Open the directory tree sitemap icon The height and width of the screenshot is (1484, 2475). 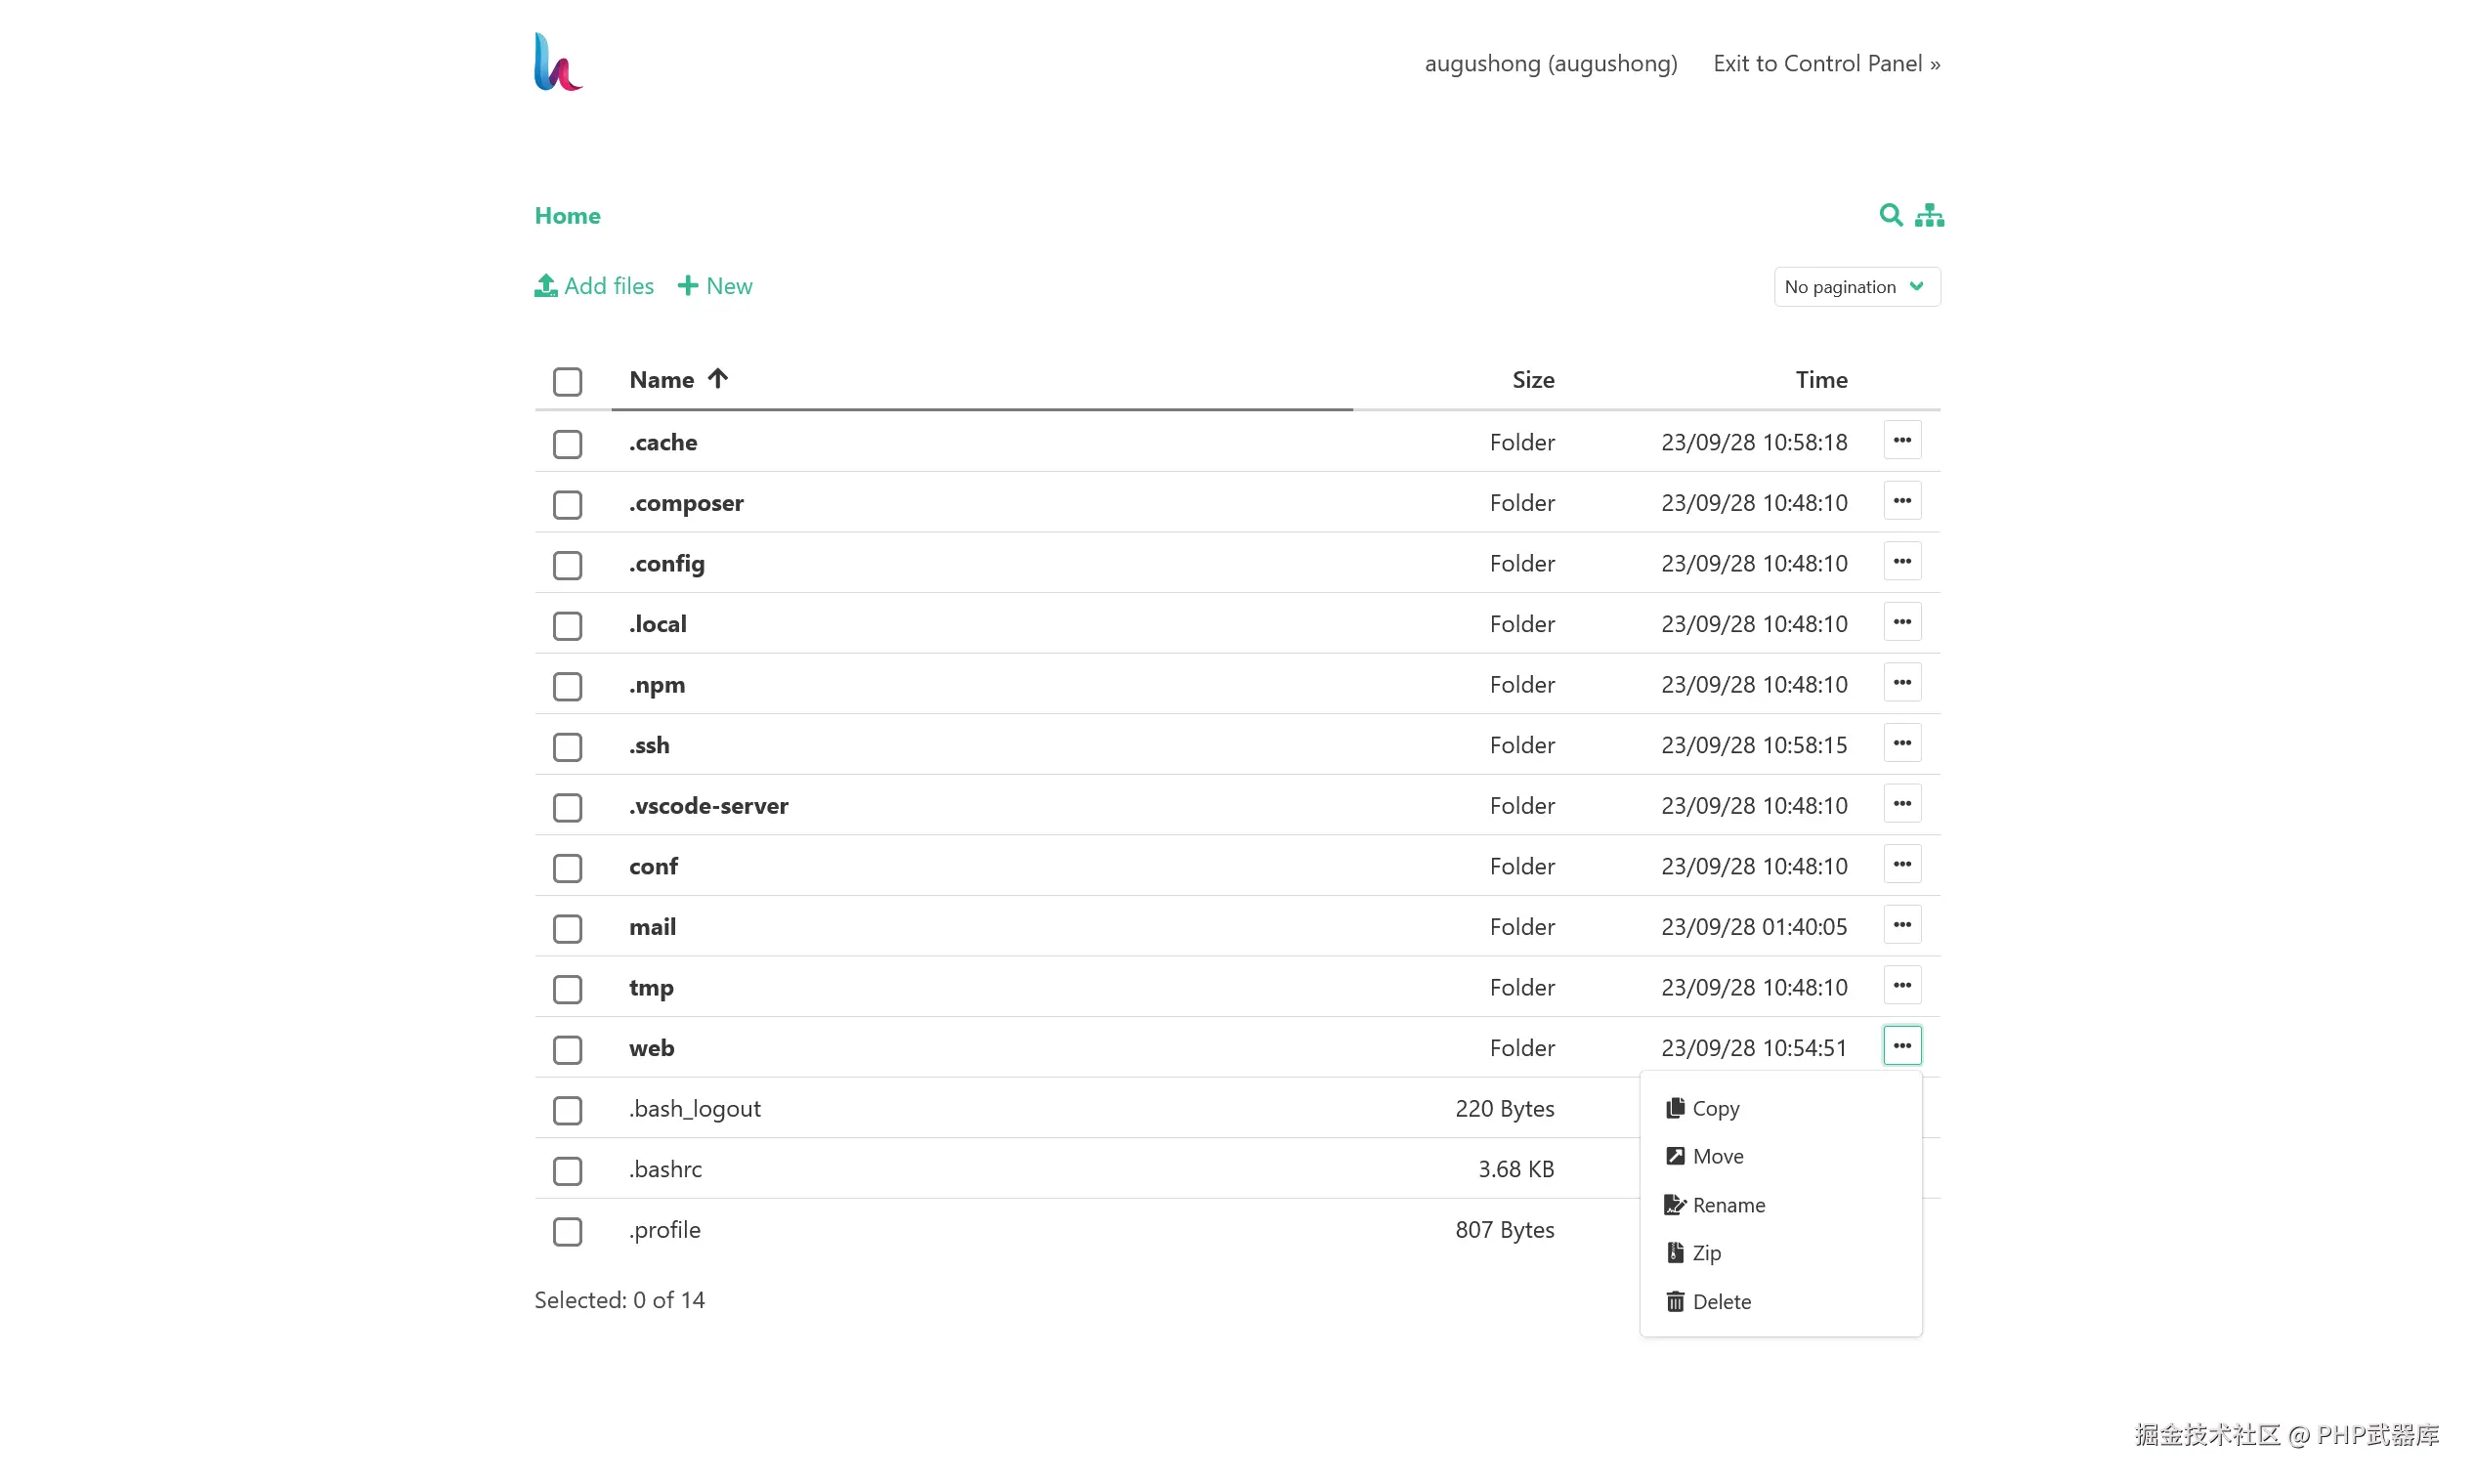tap(1929, 215)
